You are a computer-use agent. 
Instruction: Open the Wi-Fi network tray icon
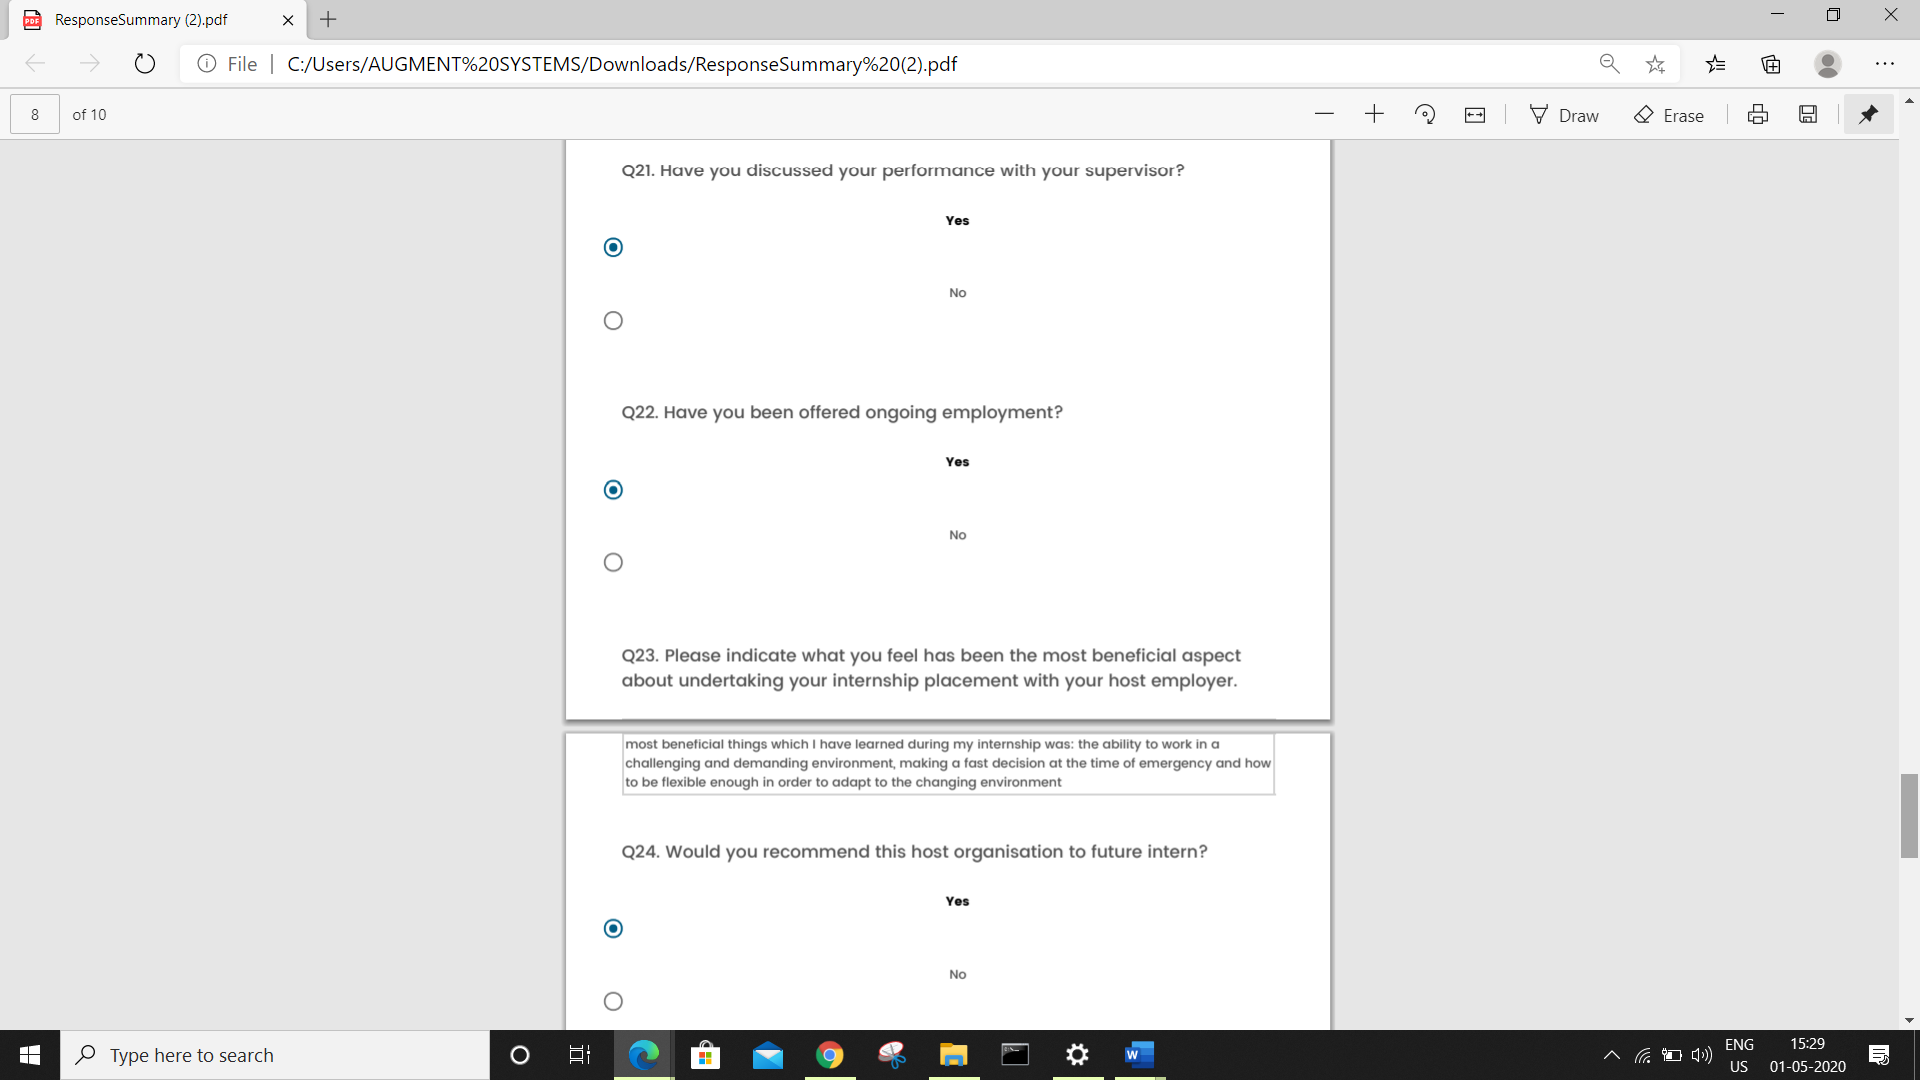(1642, 1055)
